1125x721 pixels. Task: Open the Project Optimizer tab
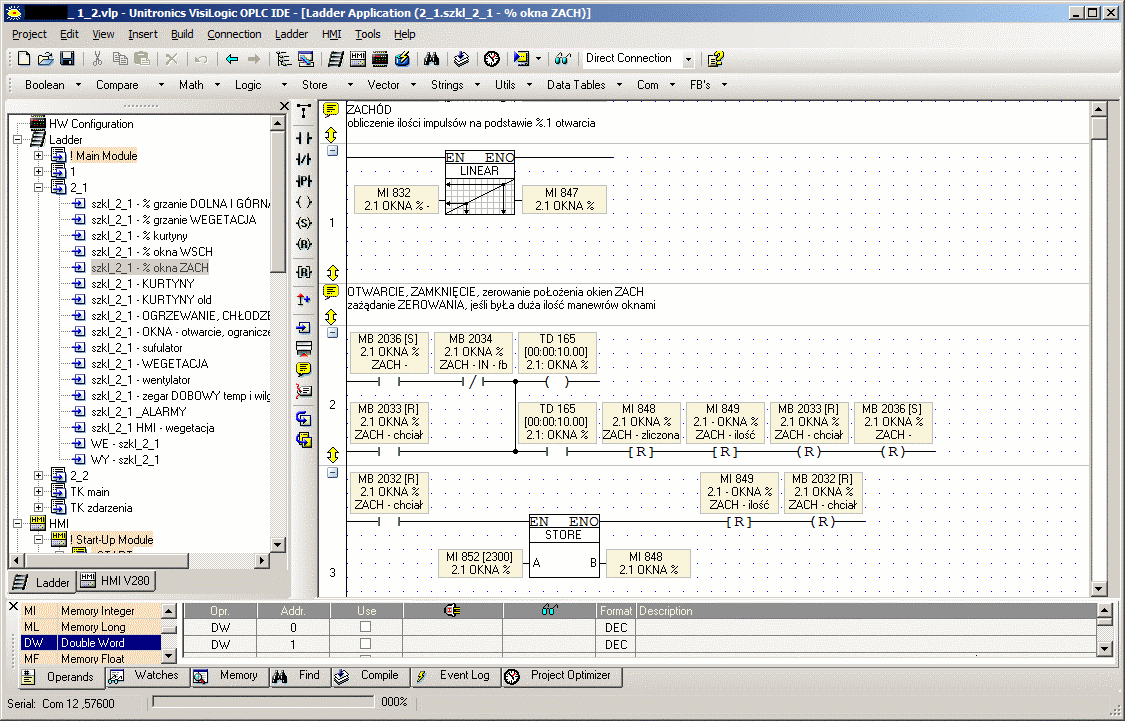click(560, 676)
